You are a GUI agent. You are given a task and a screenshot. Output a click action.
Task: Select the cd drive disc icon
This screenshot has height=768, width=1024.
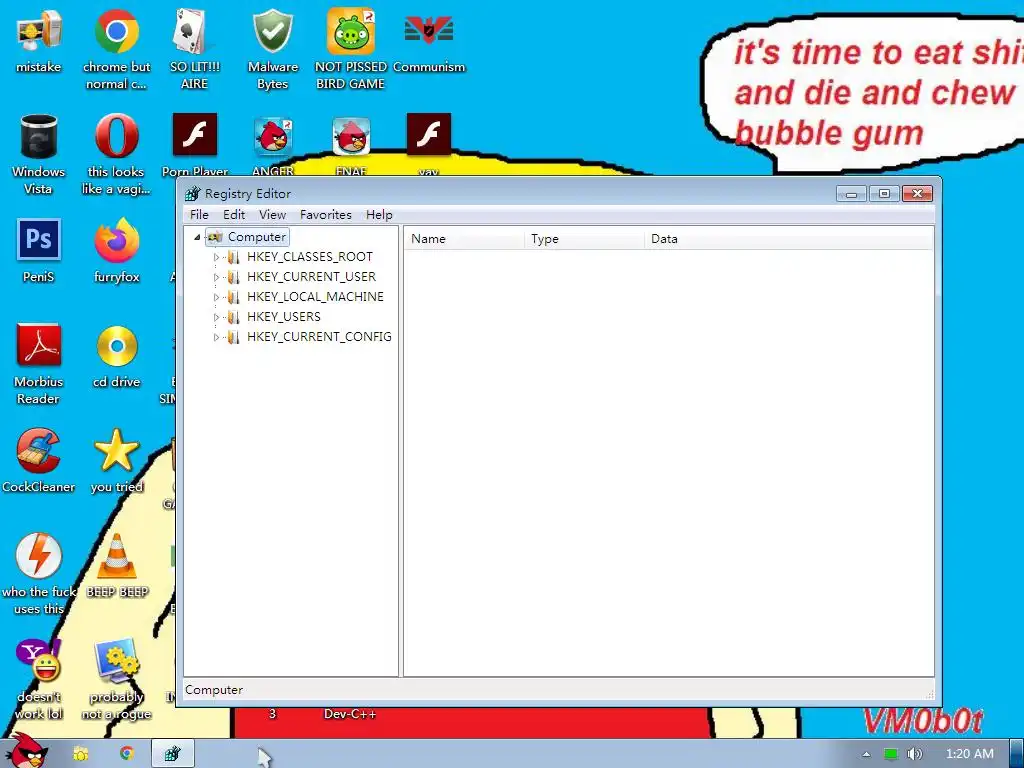click(x=116, y=356)
